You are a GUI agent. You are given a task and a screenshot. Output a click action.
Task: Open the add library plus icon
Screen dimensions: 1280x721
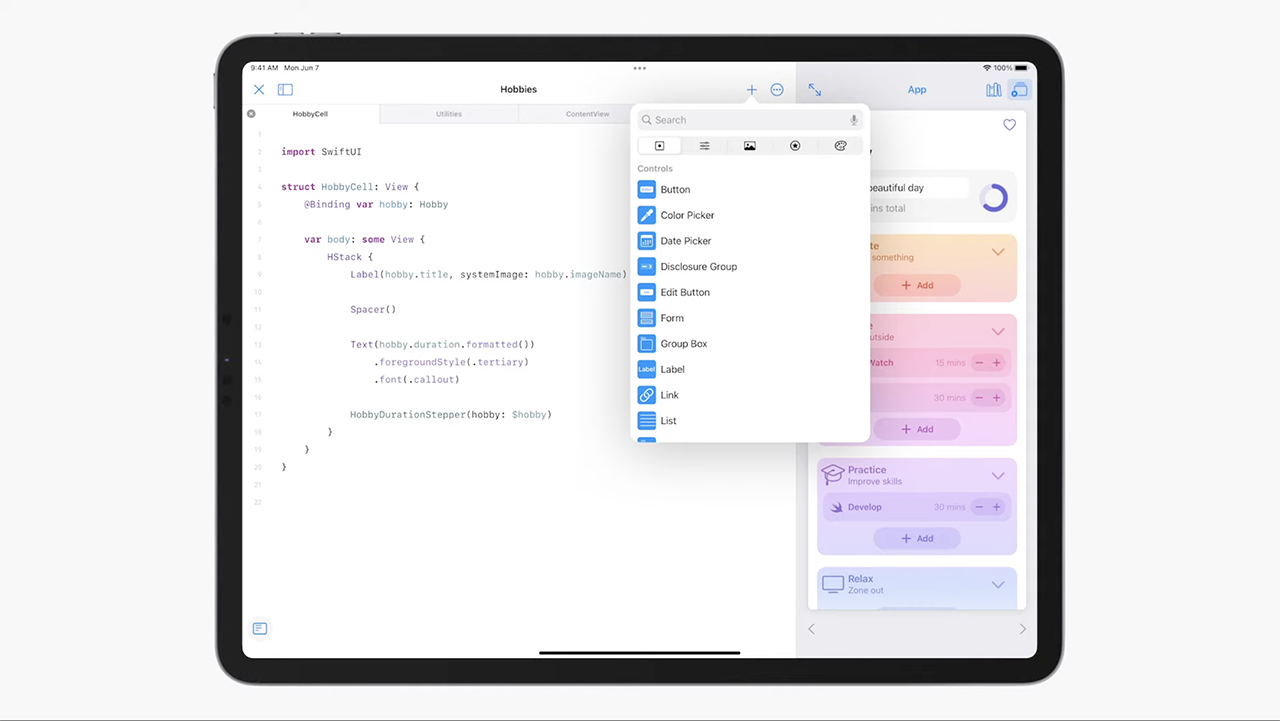point(752,90)
